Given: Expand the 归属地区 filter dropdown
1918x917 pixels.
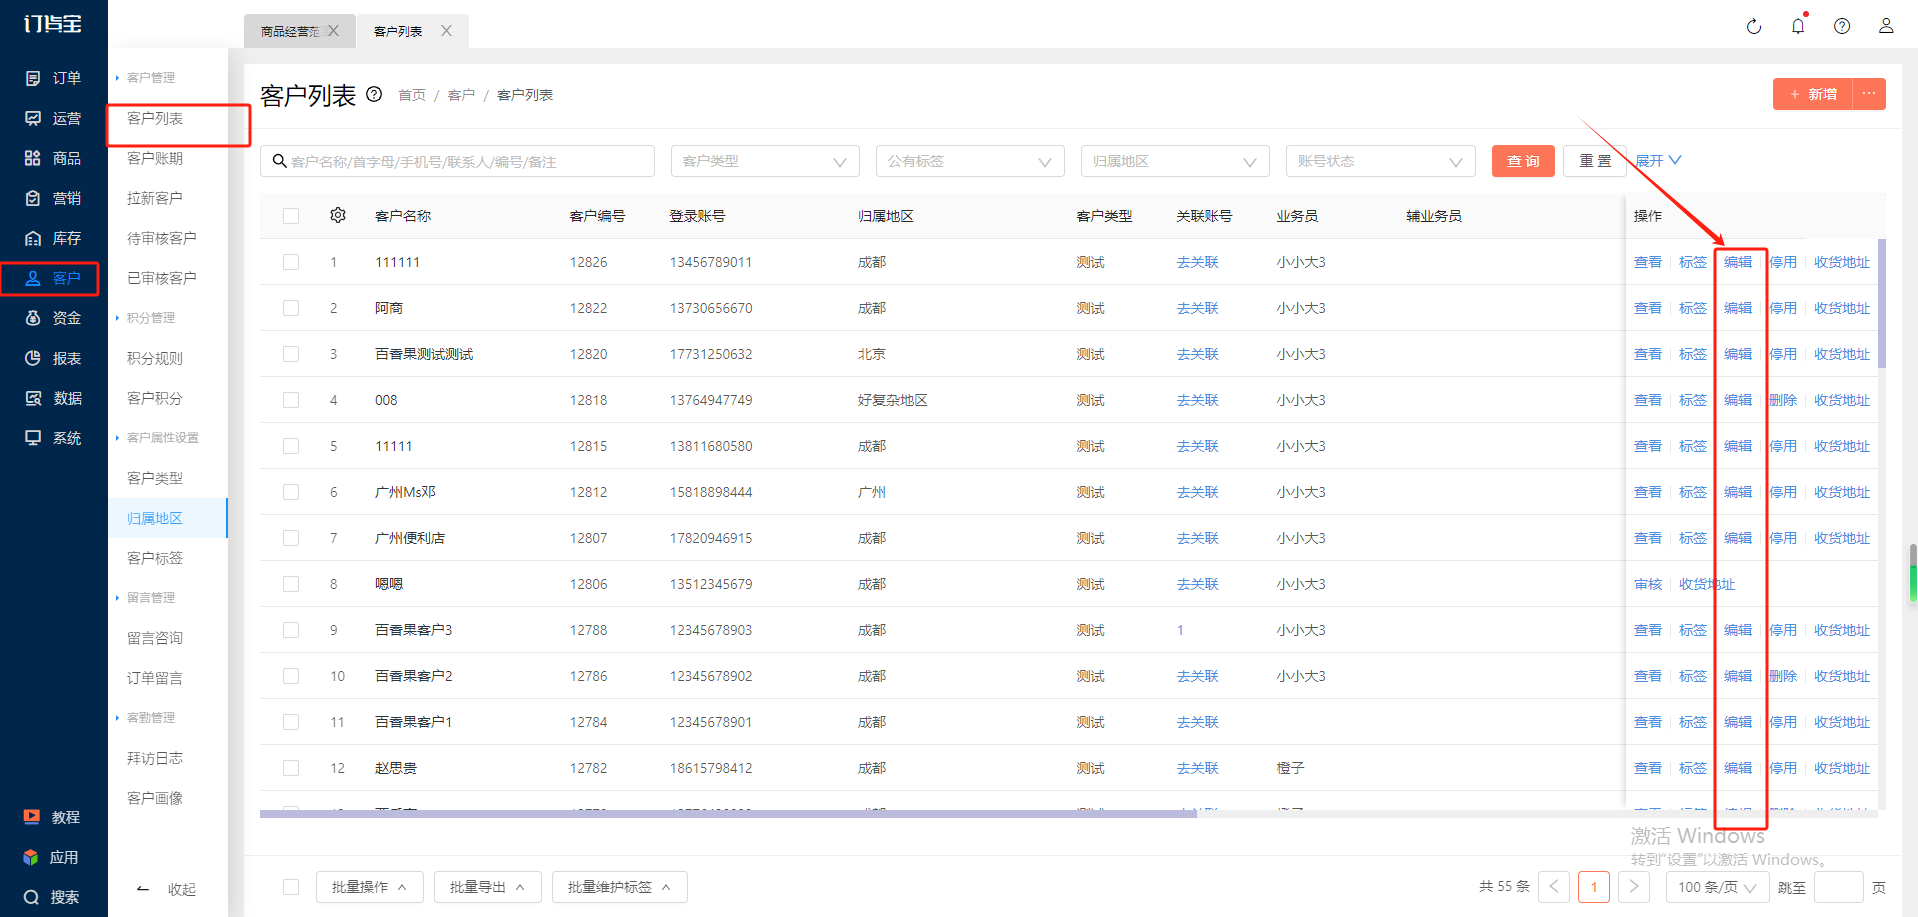Looking at the screenshot, I should tap(1174, 161).
